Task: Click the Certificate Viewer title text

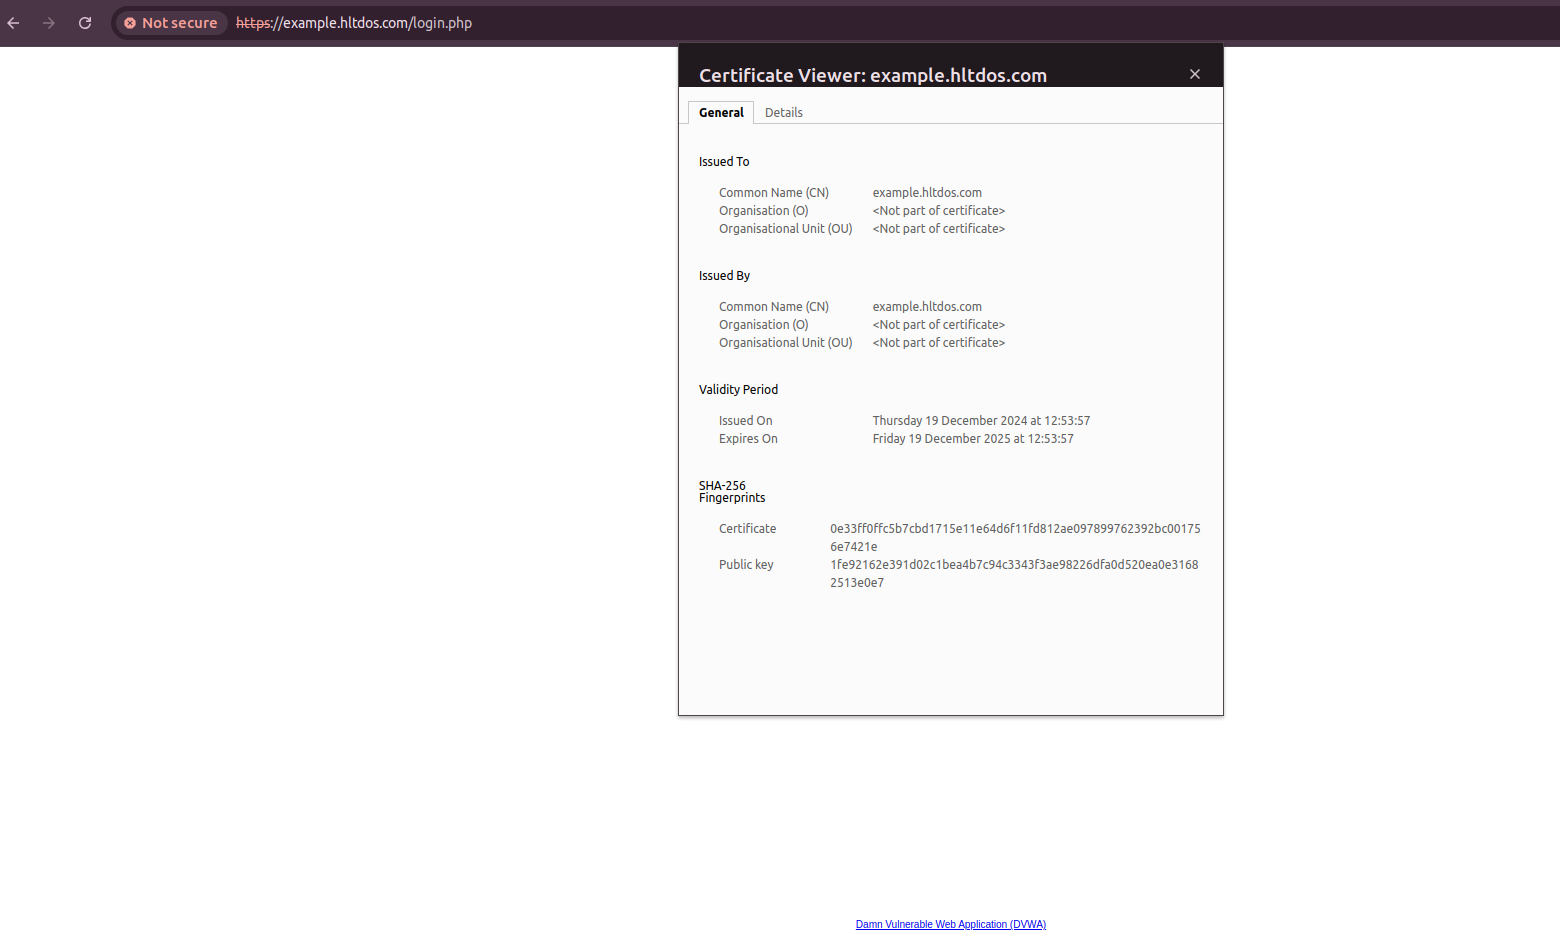Action: pos(873,76)
